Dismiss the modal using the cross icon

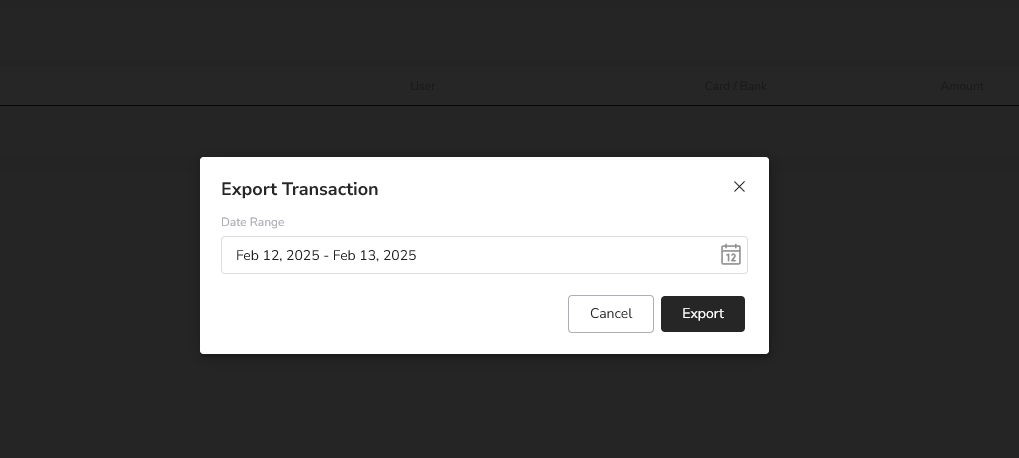pos(739,186)
